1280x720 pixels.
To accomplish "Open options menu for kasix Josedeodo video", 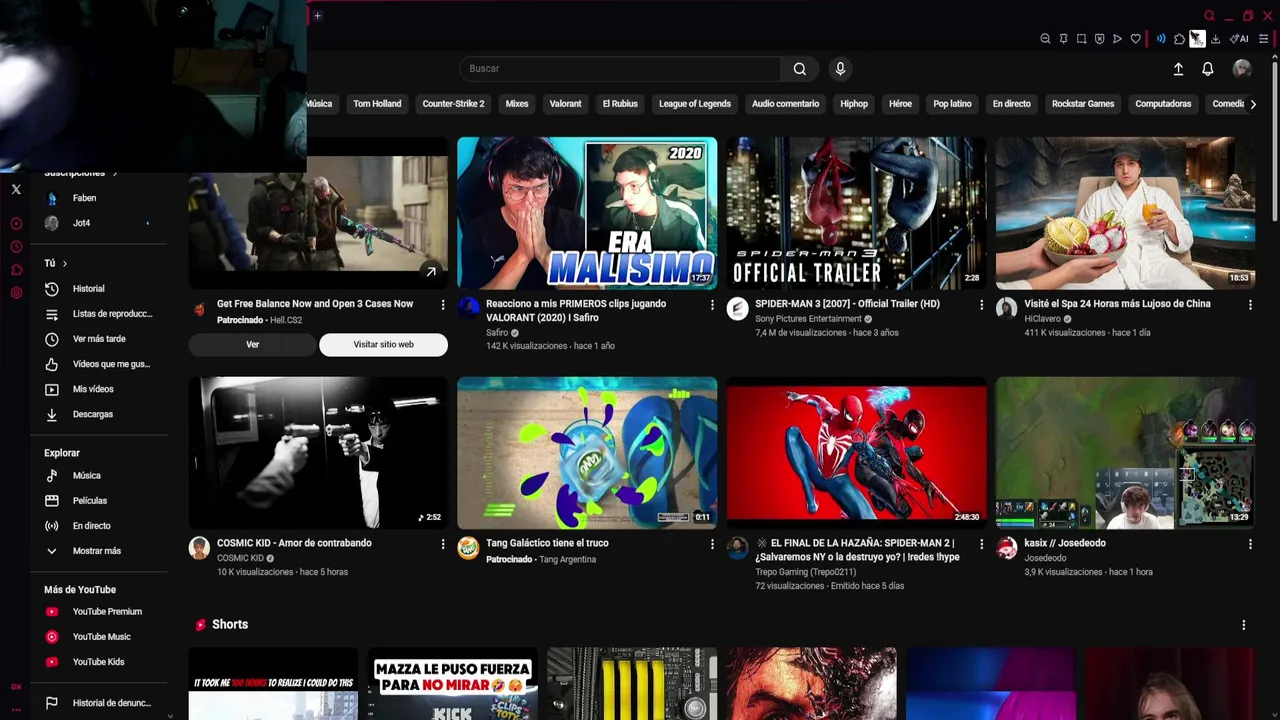I will coord(1250,544).
